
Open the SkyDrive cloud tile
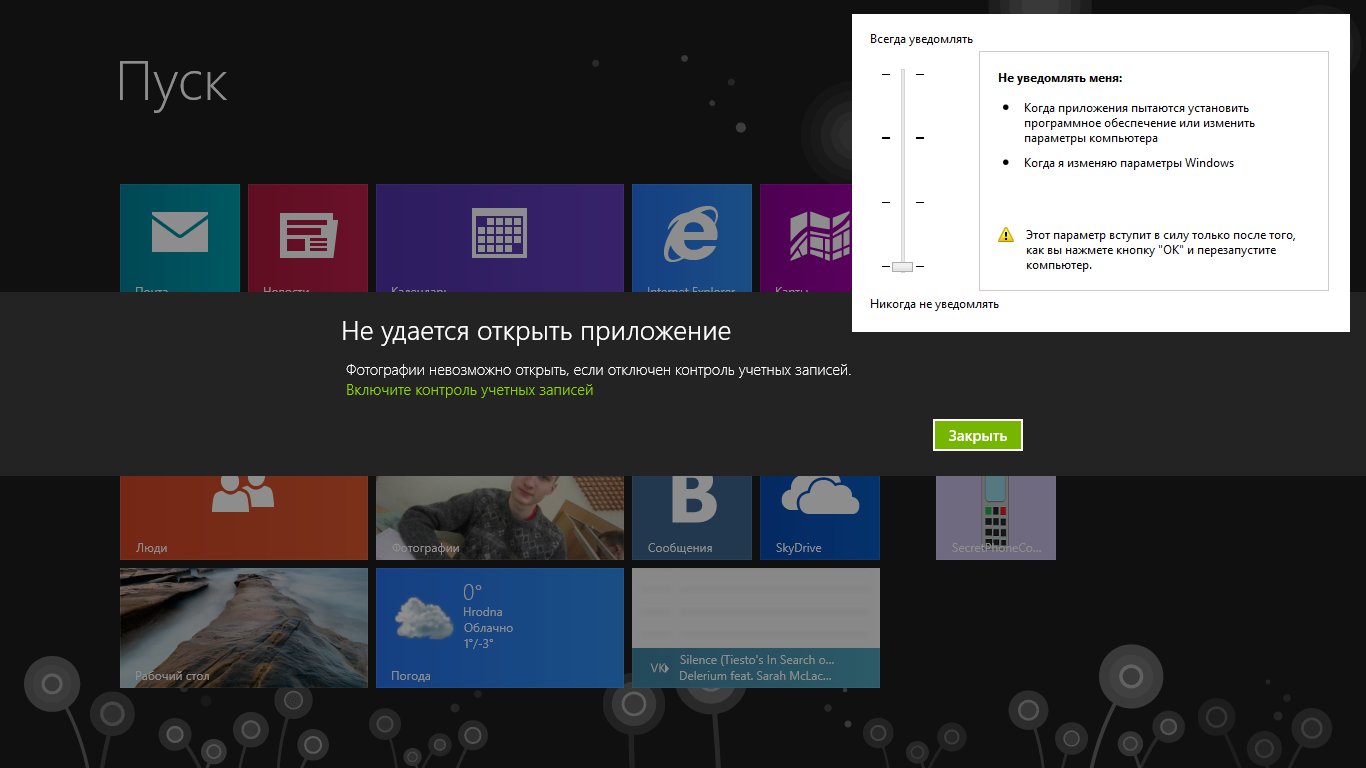(x=820, y=518)
